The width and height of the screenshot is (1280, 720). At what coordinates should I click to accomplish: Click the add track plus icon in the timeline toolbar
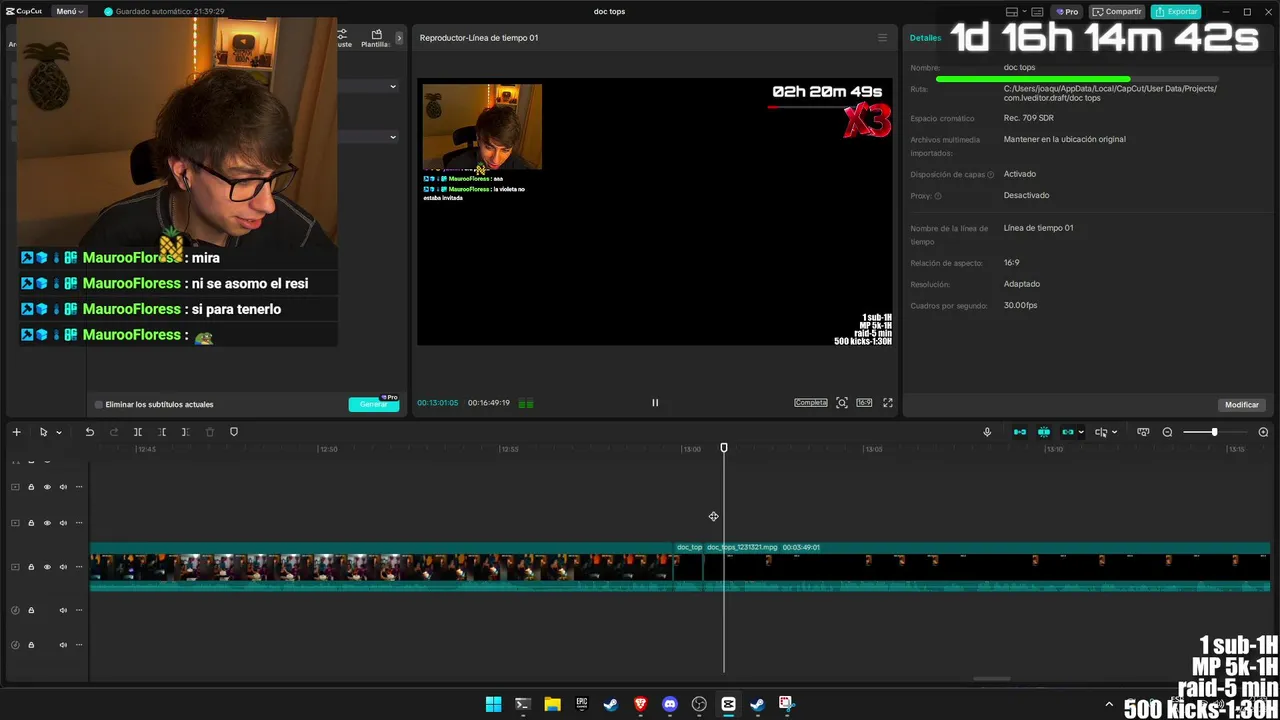pos(16,432)
